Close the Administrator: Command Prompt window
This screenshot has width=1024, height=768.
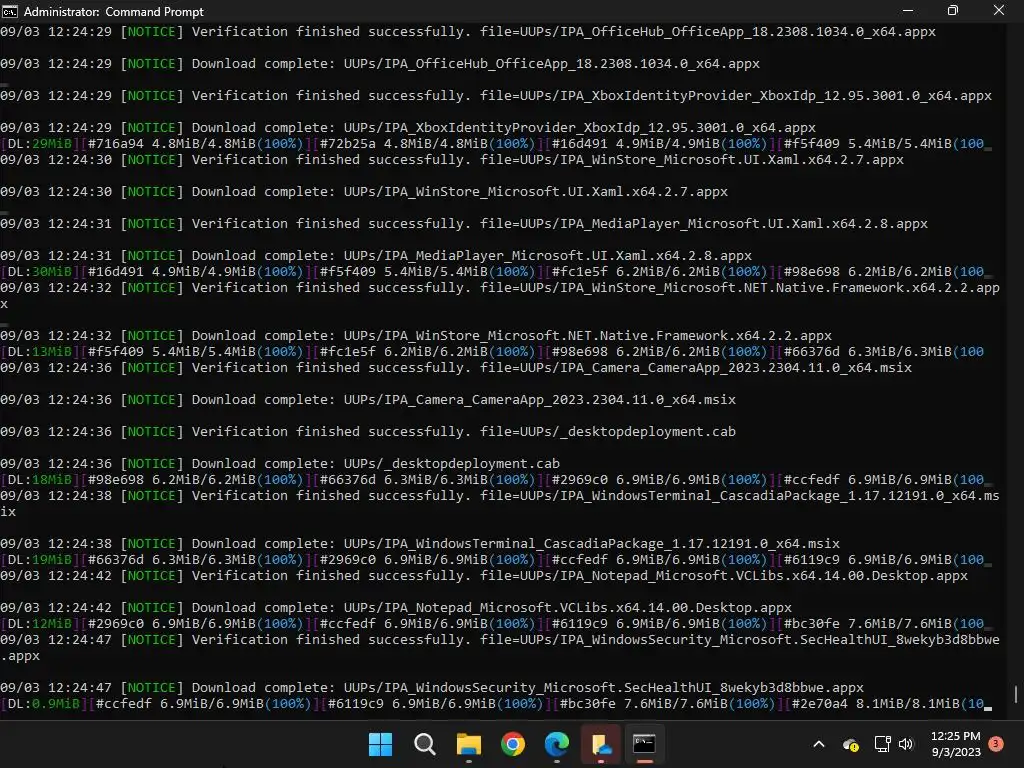pyautogui.click(x=999, y=10)
